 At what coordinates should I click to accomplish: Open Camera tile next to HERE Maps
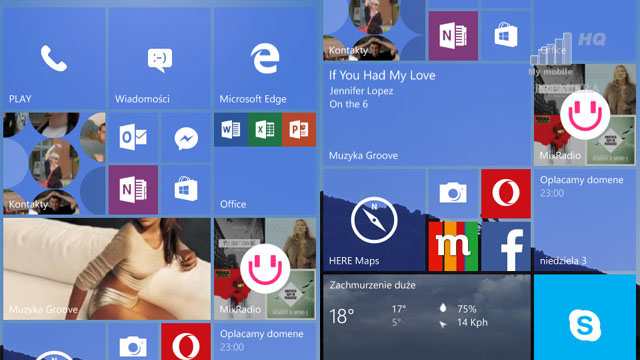click(x=453, y=194)
